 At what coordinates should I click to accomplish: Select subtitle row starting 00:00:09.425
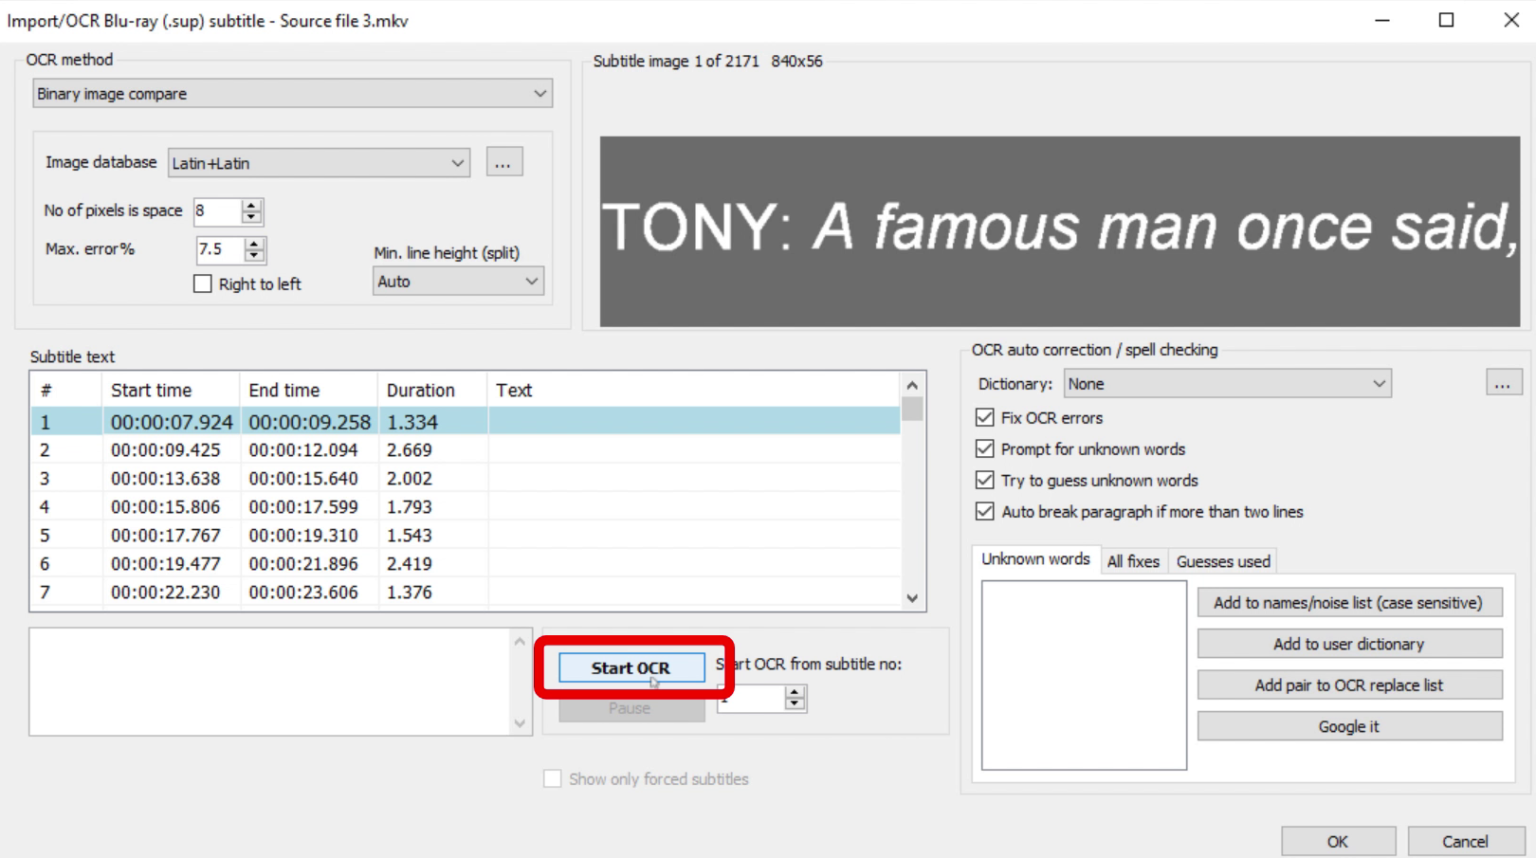point(466,450)
